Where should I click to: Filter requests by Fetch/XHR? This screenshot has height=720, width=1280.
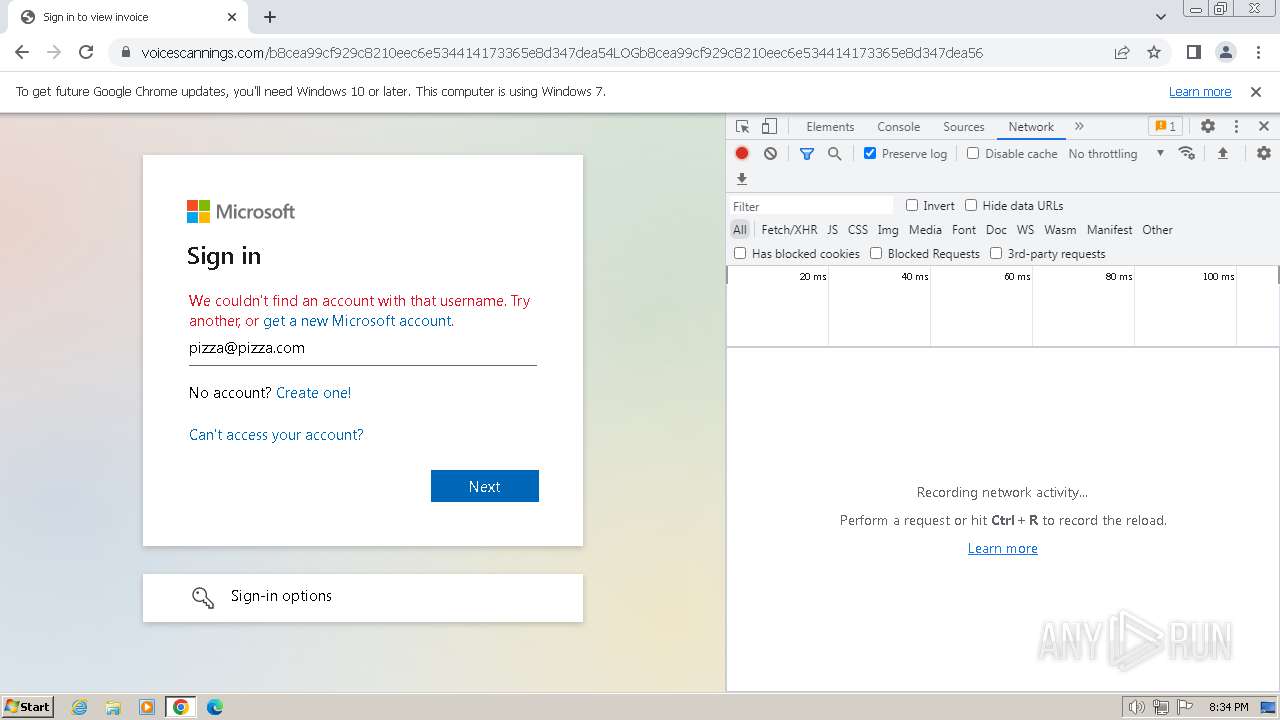coord(789,229)
